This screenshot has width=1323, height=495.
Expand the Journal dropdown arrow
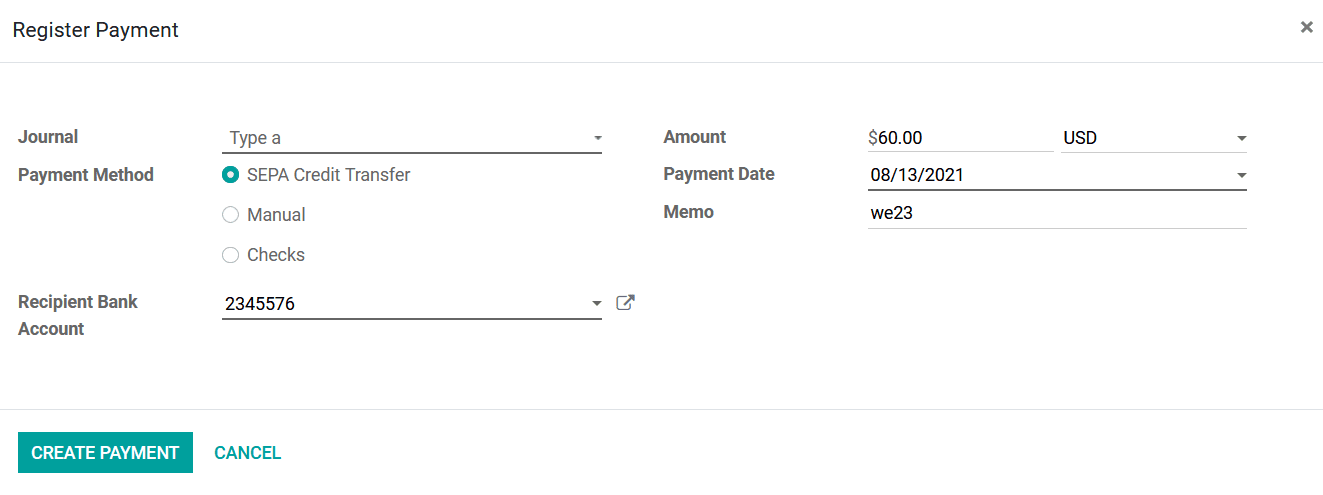pyautogui.click(x=597, y=138)
